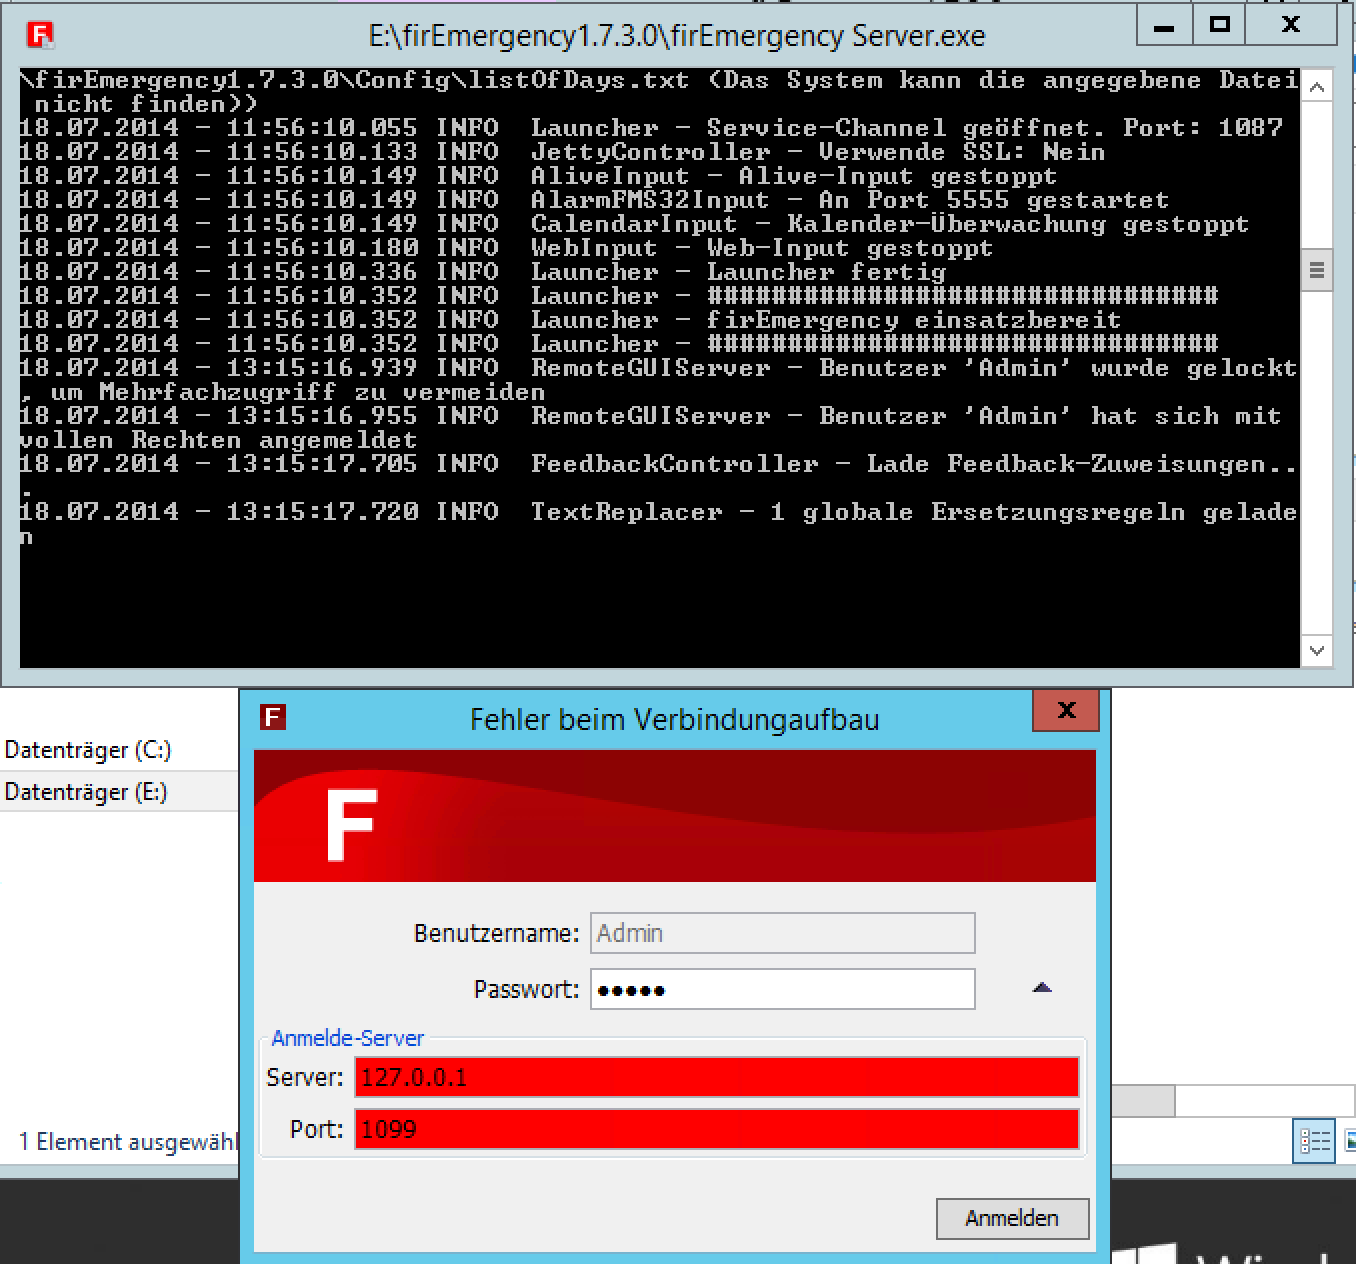
Task: Close the Fehler beim Verbindungaufbau dialog
Action: pos(1066,711)
